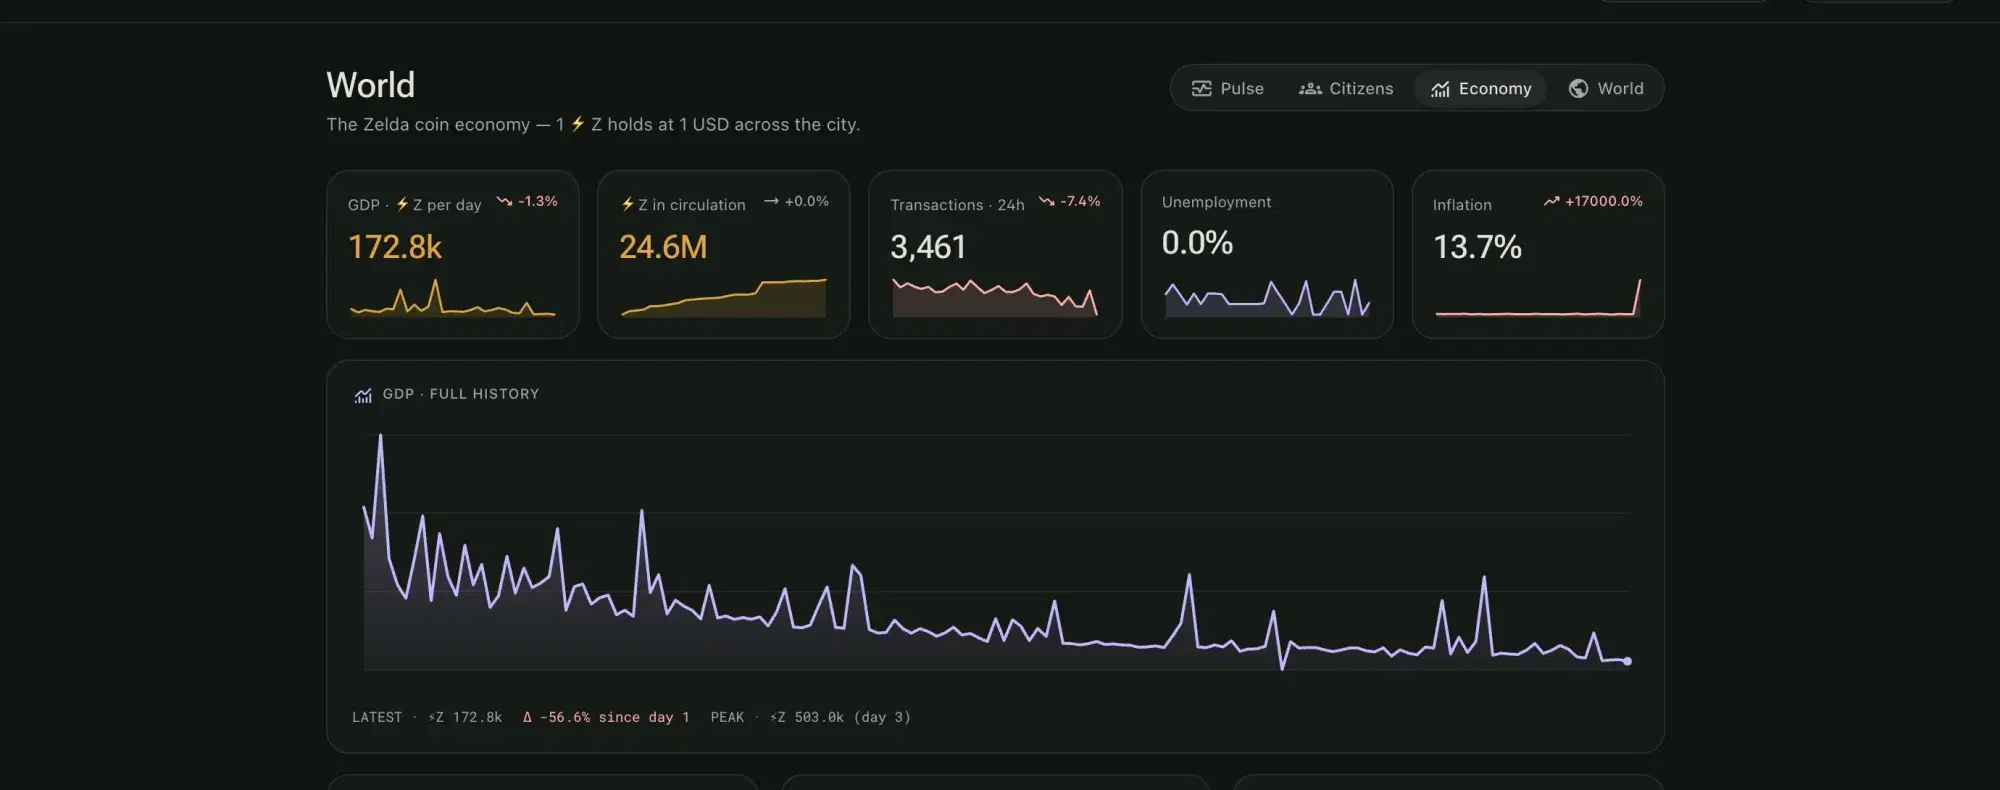Click the +0.0% change on the circulation card
Screen dimensions: 2000x790
(807, 201)
